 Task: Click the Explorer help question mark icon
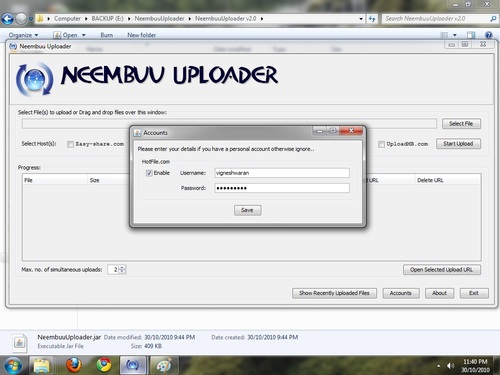(488, 35)
